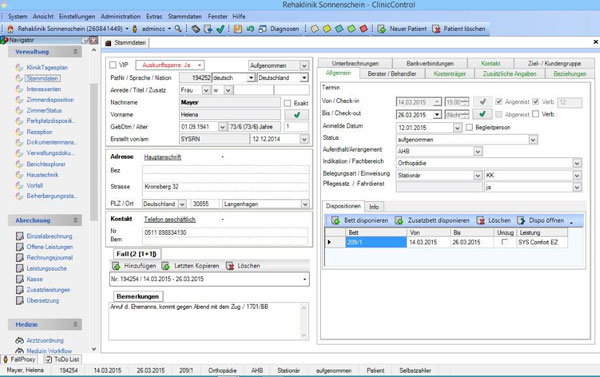The width and height of the screenshot is (600, 377).
Task: Click the Rezeption navigator icon
Action: [x=19, y=132]
